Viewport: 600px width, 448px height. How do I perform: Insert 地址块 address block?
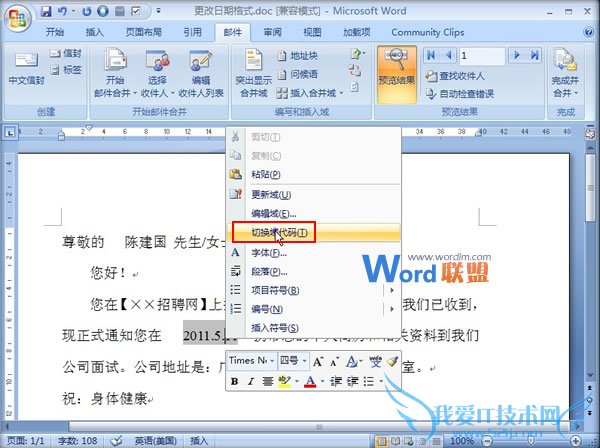297,56
